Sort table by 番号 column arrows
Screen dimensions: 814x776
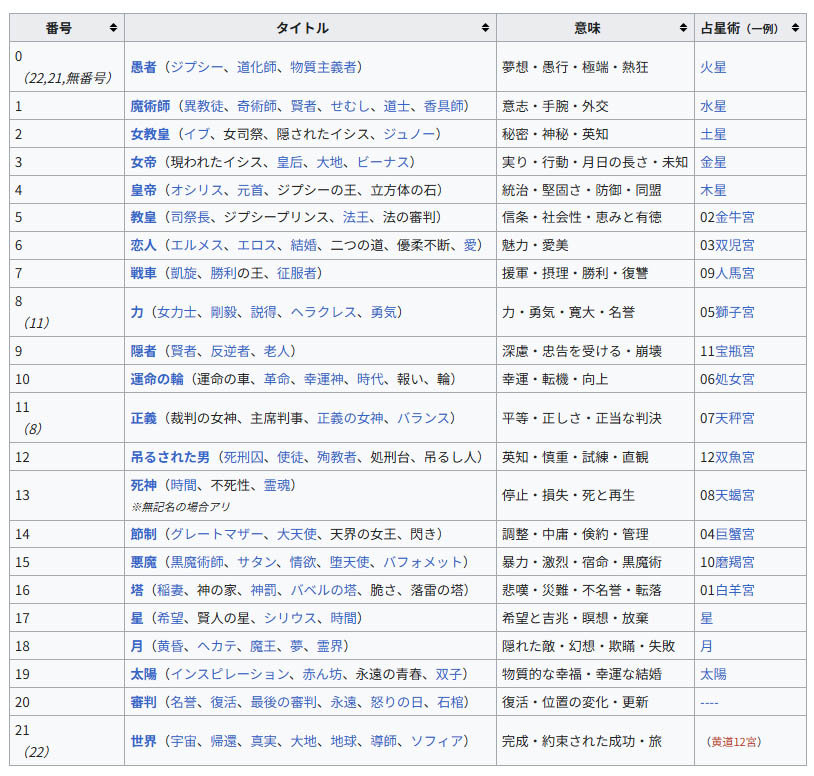(x=112, y=28)
